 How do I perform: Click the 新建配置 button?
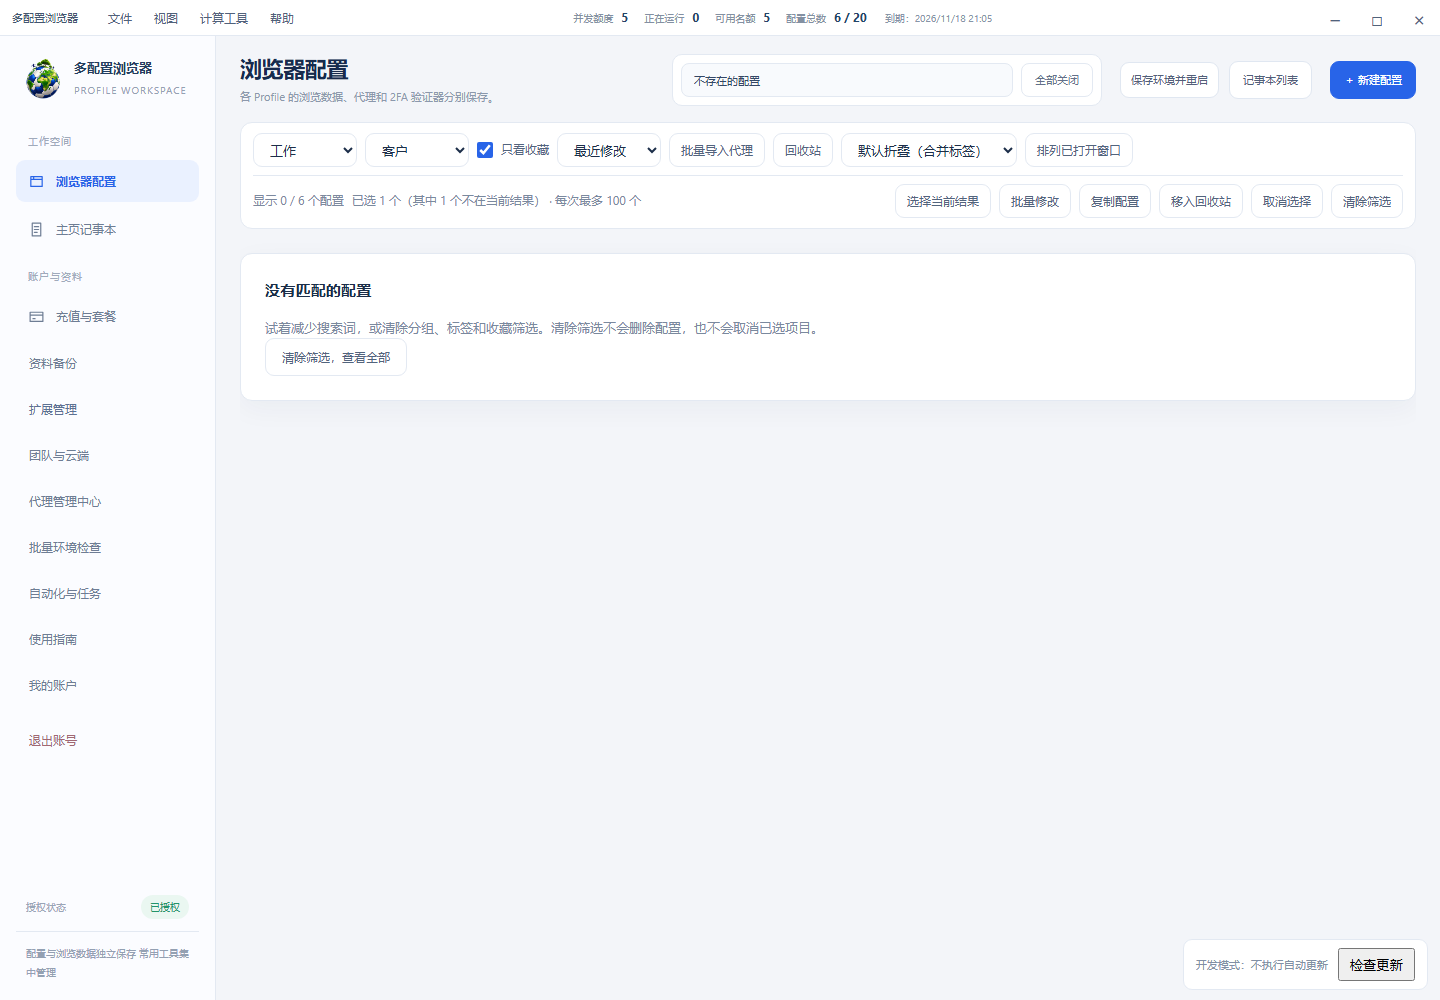(x=1373, y=80)
